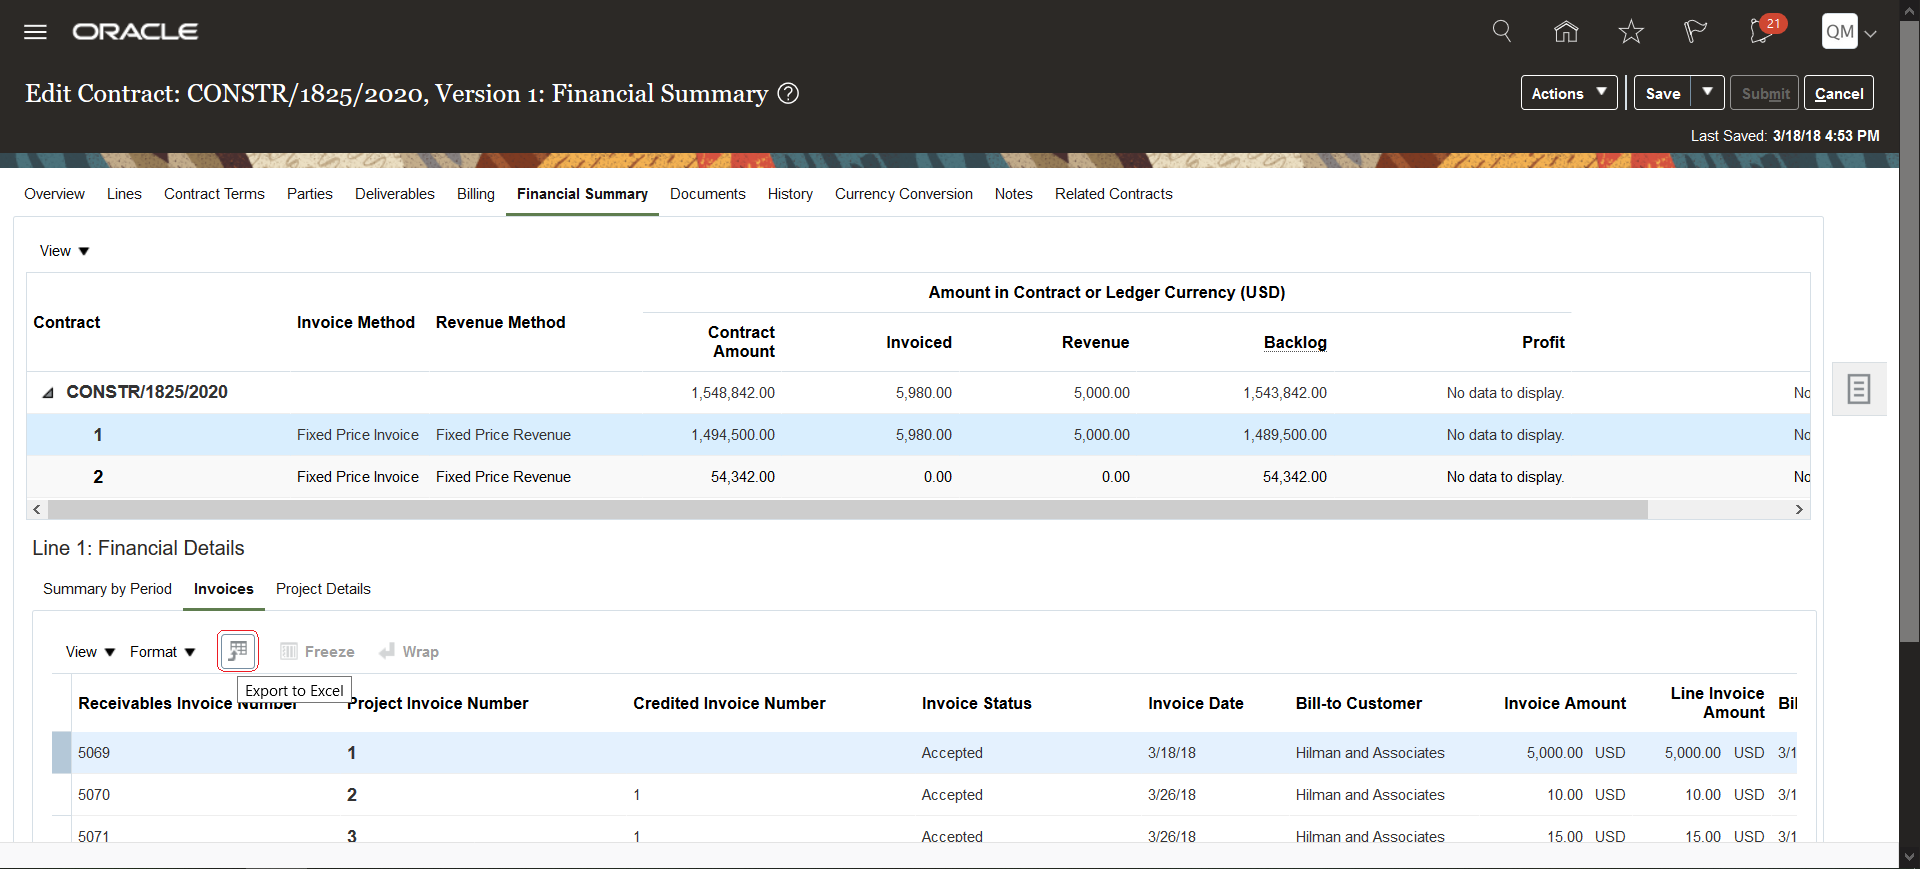Expand the Save button dropdown arrow
This screenshot has height=869, width=1920.
click(x=1708, y=92)
